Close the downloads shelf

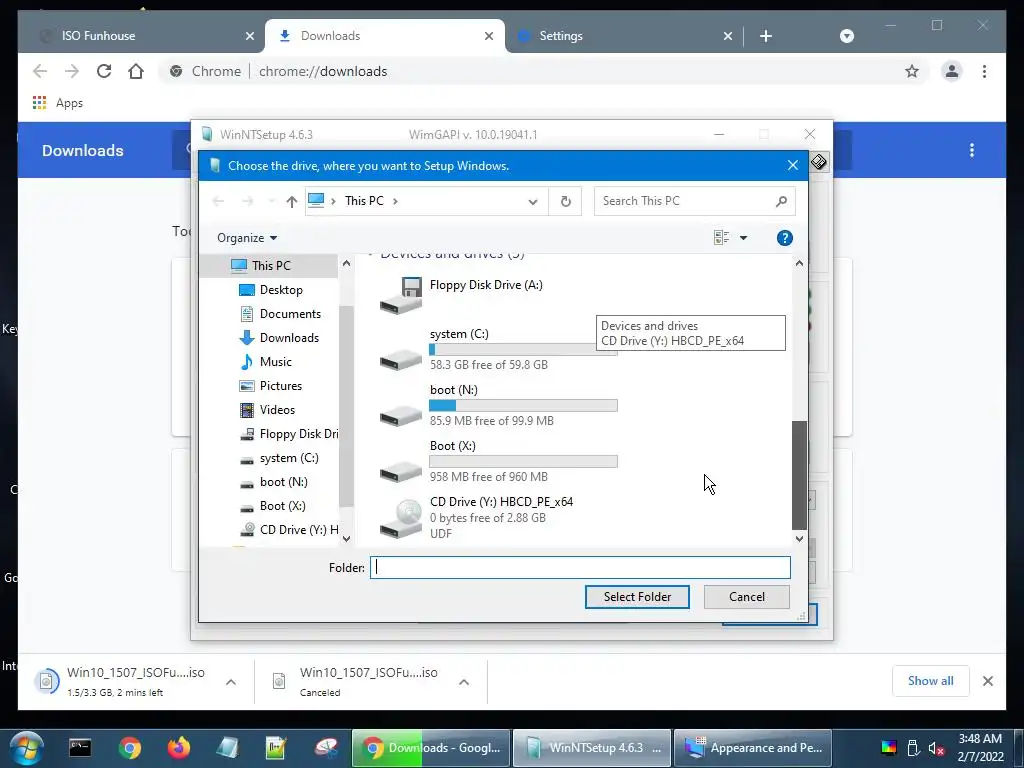pos(987,681)
